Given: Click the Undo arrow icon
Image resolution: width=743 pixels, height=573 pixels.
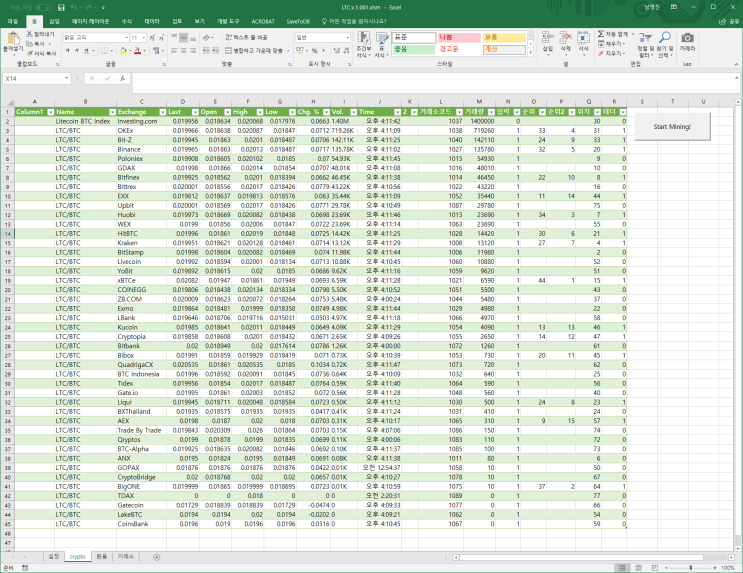Looking at the screenshot, I should [74, 8].
